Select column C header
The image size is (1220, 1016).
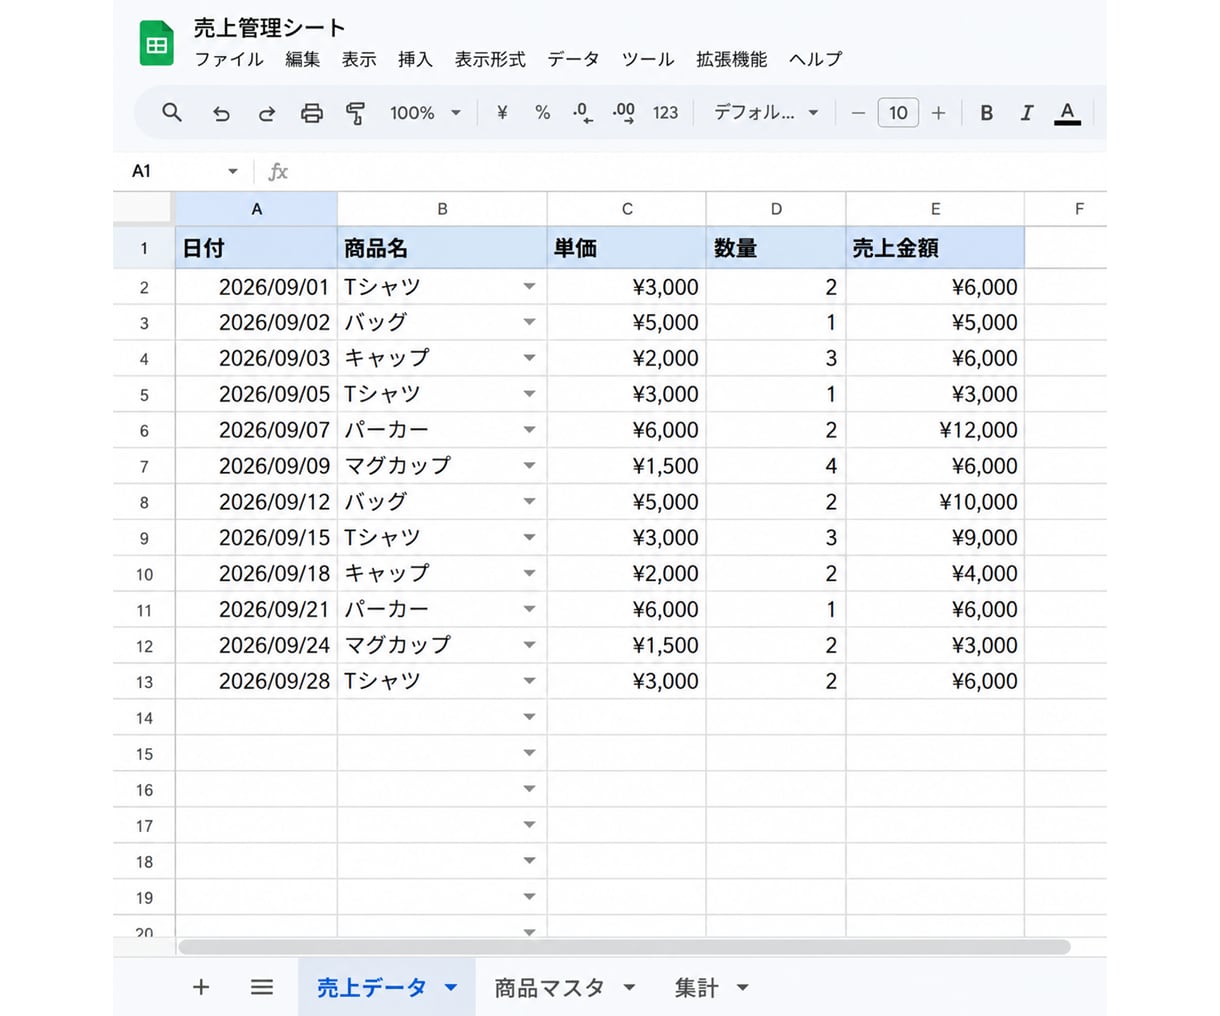627,209
